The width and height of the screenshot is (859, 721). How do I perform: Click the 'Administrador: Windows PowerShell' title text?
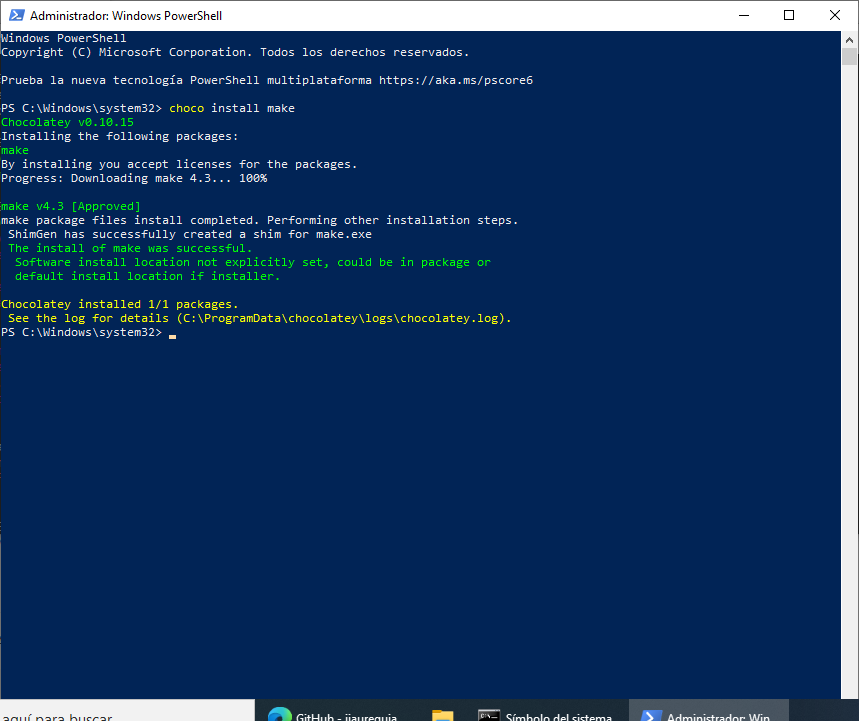(126, 15)
